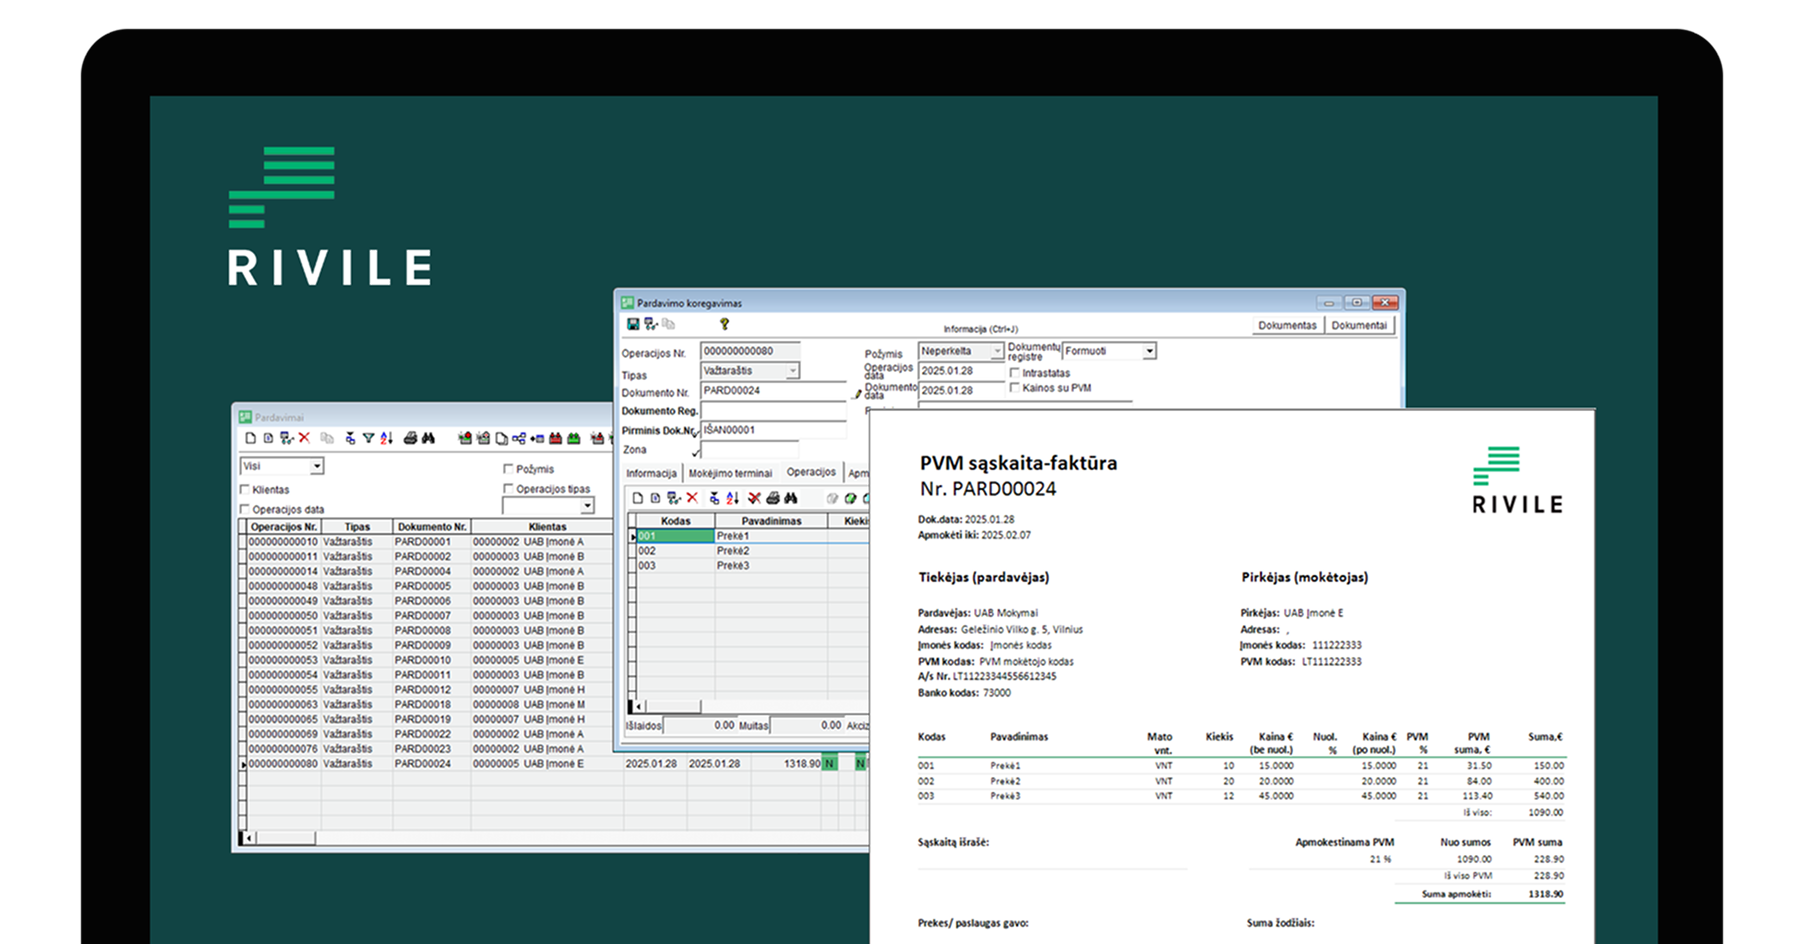Click the printer icon in Pardavimai toolbar
This screenshot has width=1816, height=944.
click(410, 438)
